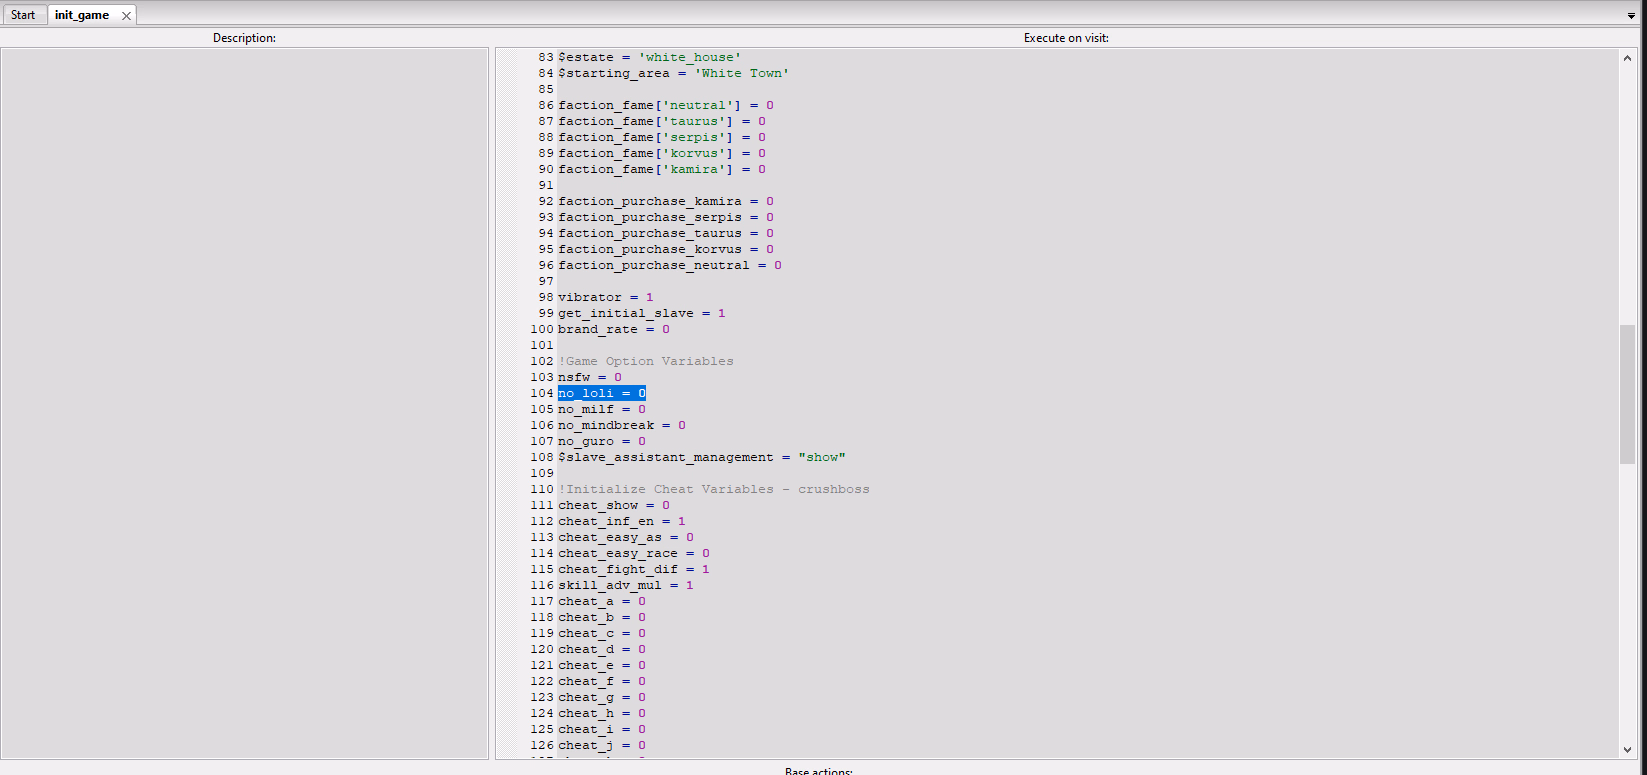Click the '!Game Option Variables' comment

645,361
